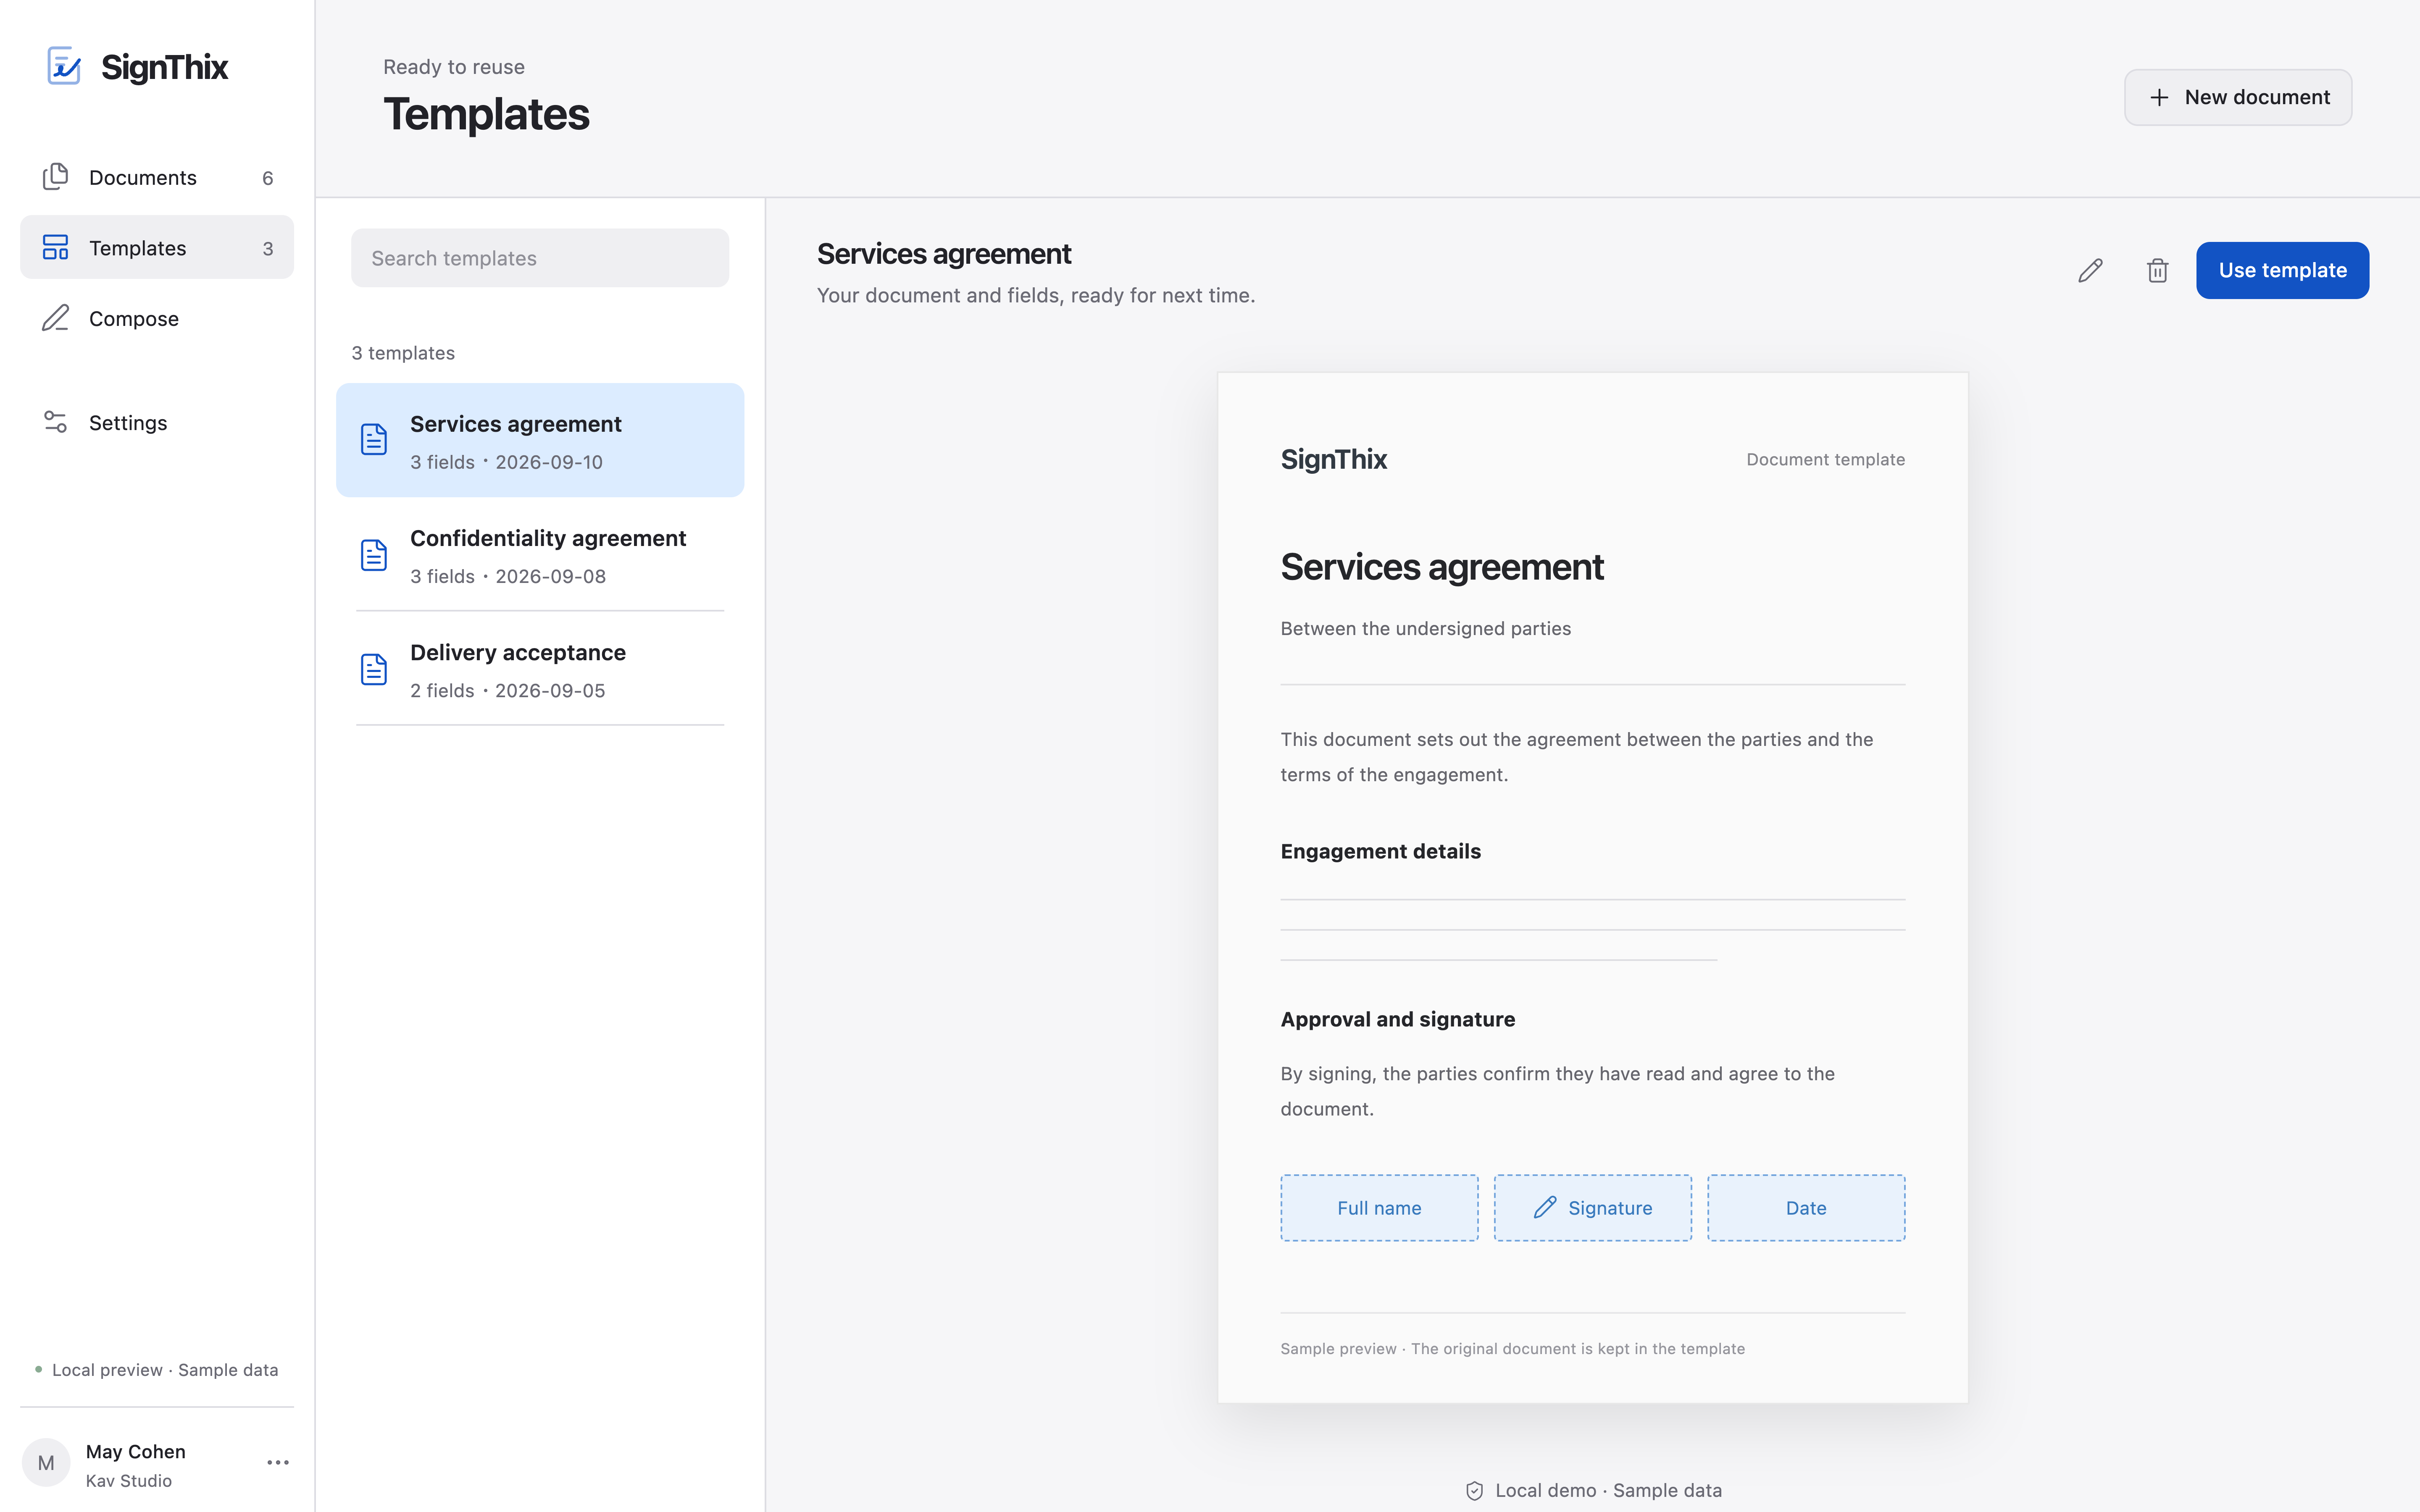Screen dimensions: 2420x1512
Task: Click the Settings sliders icon
Action: [56, 422]
